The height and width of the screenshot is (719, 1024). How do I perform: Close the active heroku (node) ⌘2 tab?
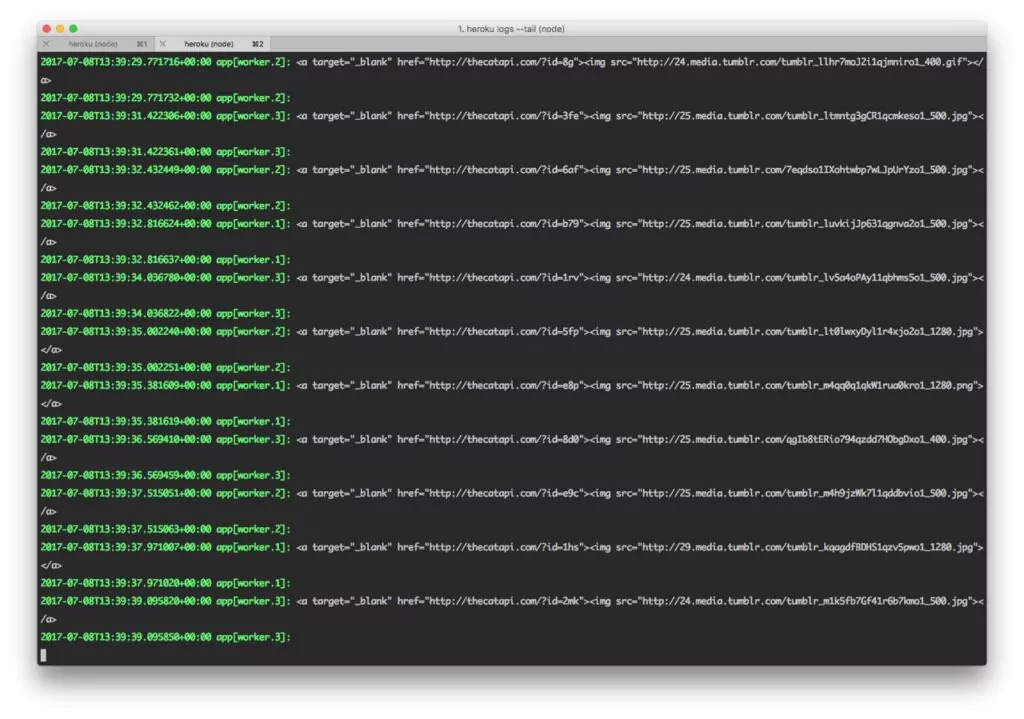163,44
